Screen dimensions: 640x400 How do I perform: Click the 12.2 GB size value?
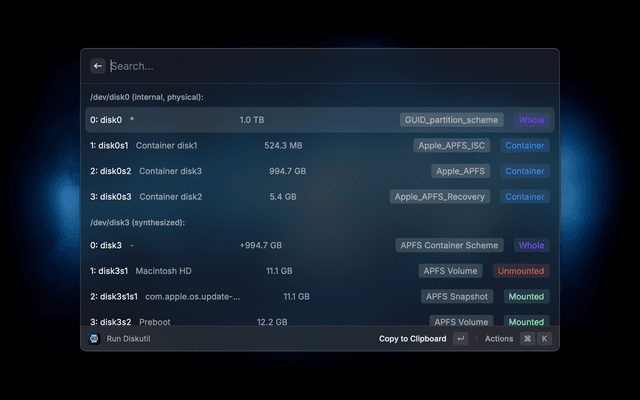tap(272, 322)
